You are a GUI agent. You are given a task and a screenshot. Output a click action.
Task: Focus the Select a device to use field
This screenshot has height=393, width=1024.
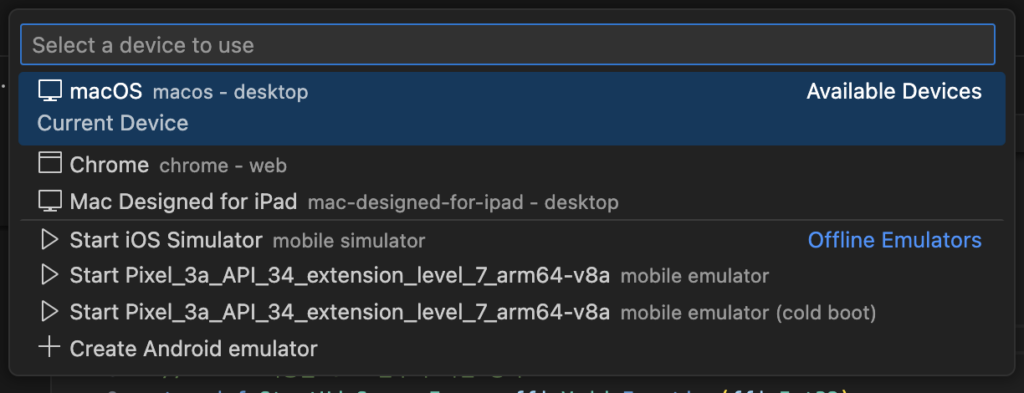(507, 44)
